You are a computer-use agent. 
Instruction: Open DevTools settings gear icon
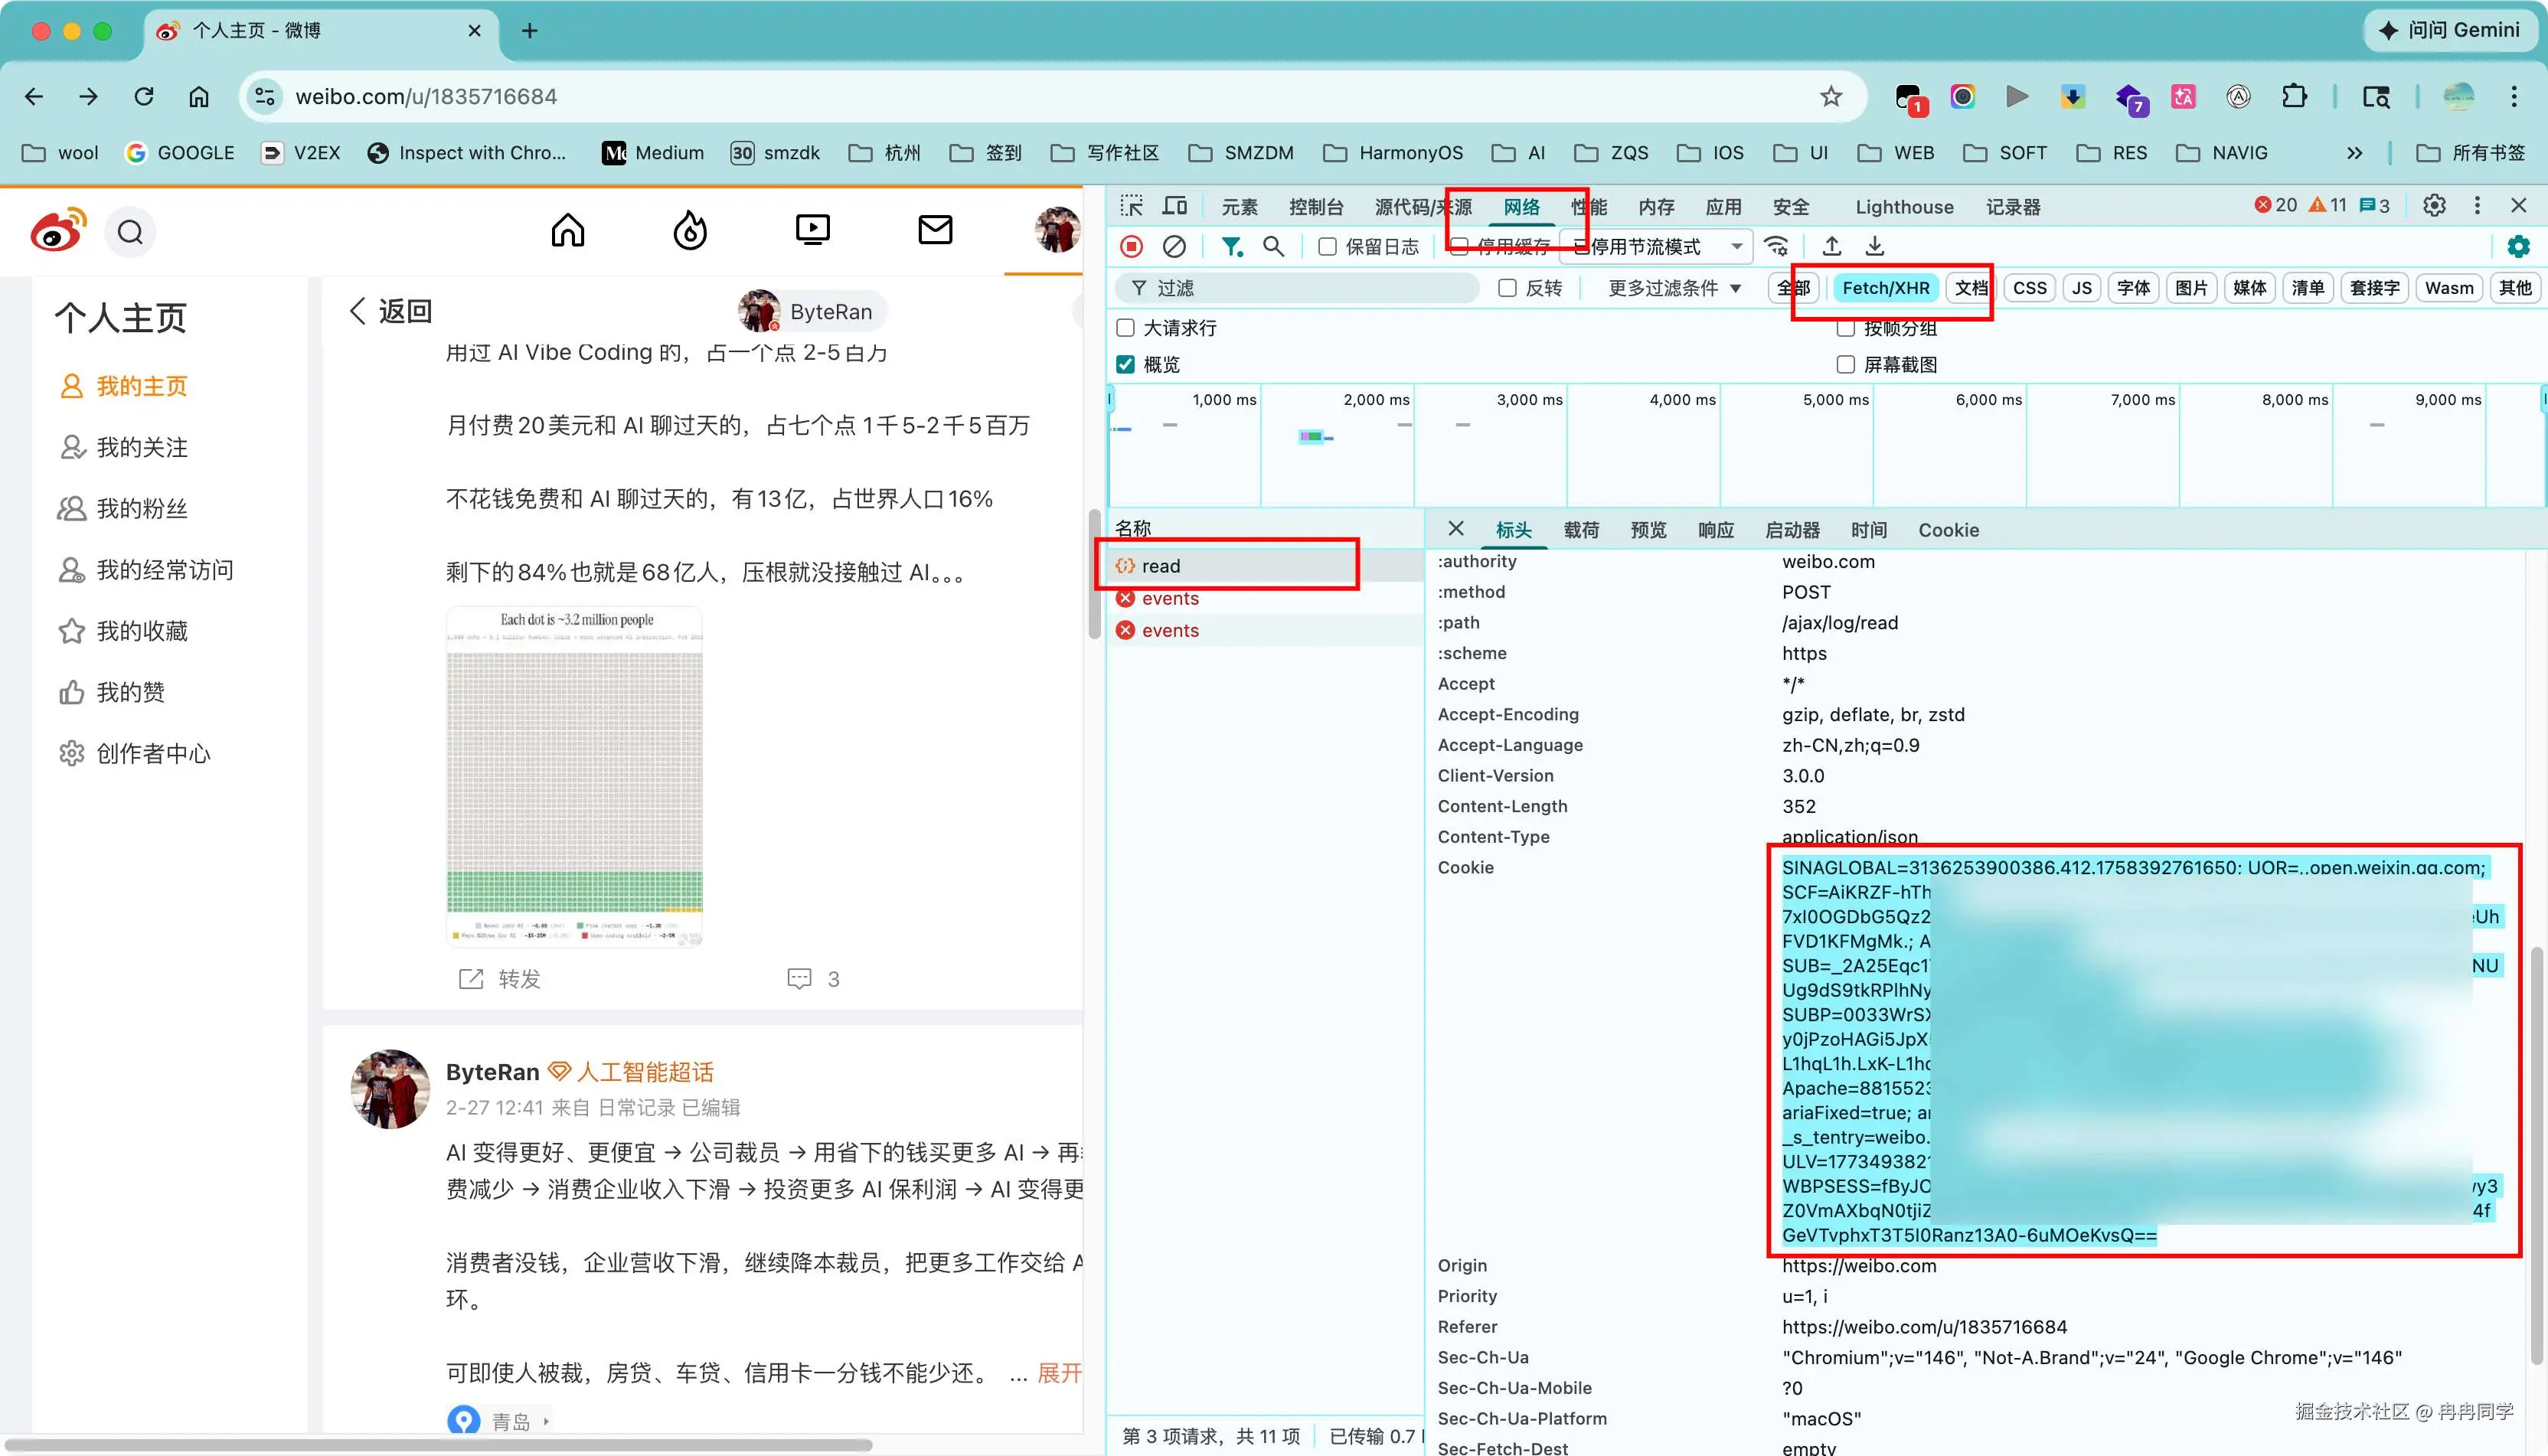[2434, 205]
